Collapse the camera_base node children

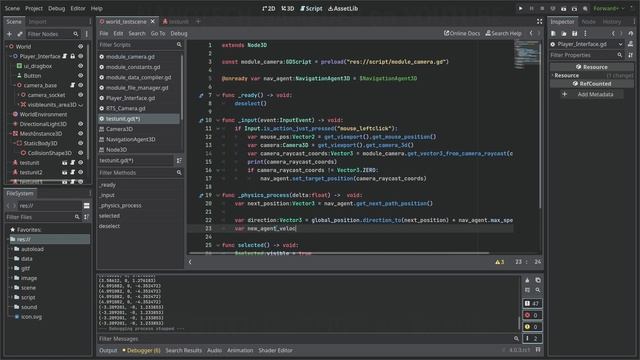tap(15, 85)
